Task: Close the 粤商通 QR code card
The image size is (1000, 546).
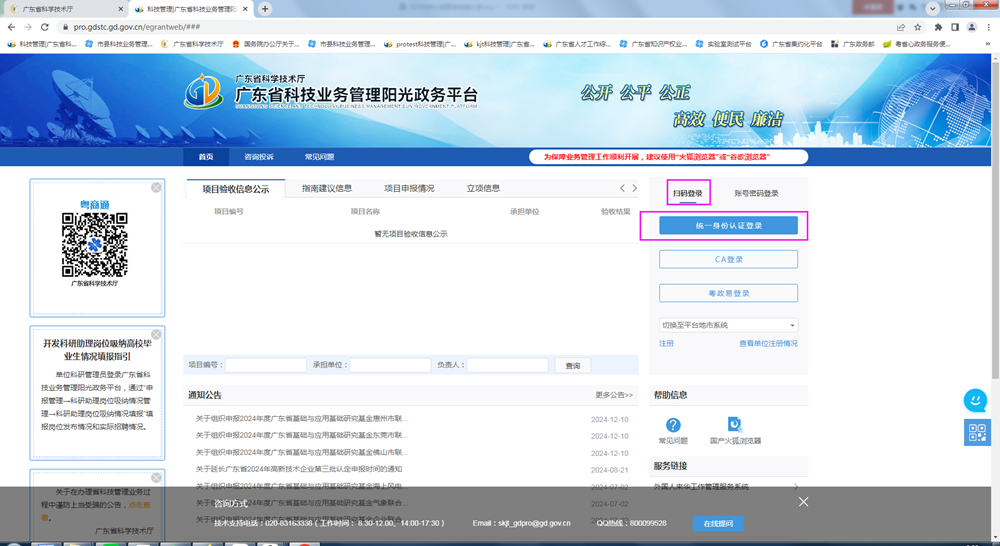Action: click(156, 188)
